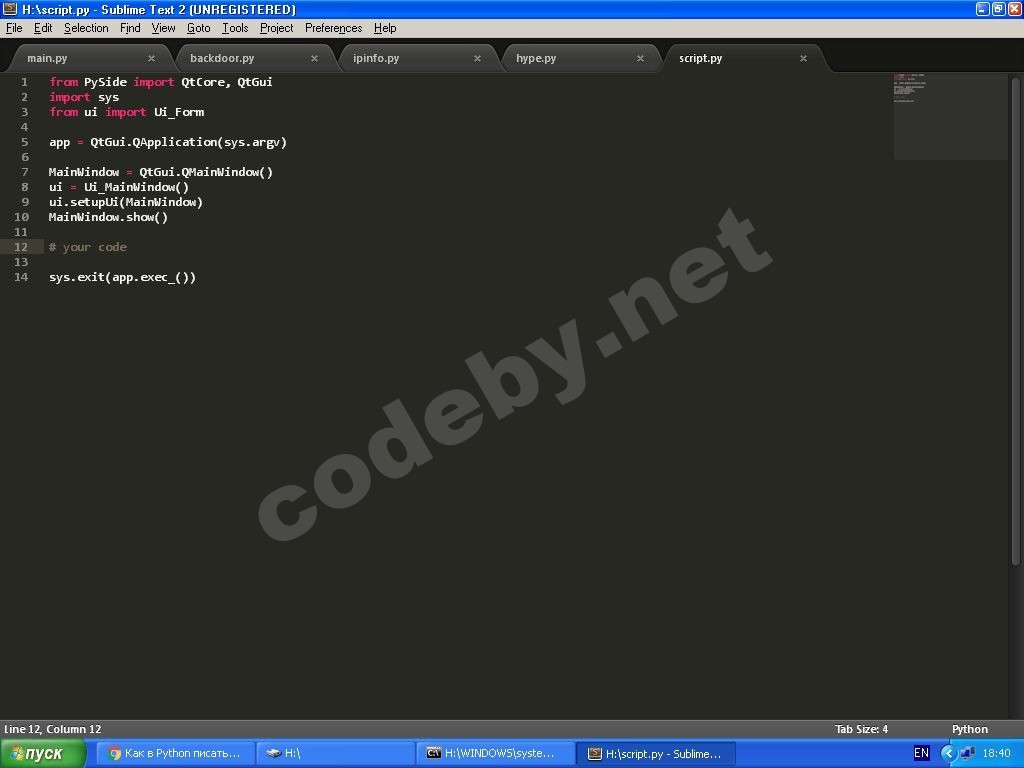The width and height of the screenshot is (1024, 768).
Task: Open the Project menu
Action: pyautogui.click(x=276, y=28)
